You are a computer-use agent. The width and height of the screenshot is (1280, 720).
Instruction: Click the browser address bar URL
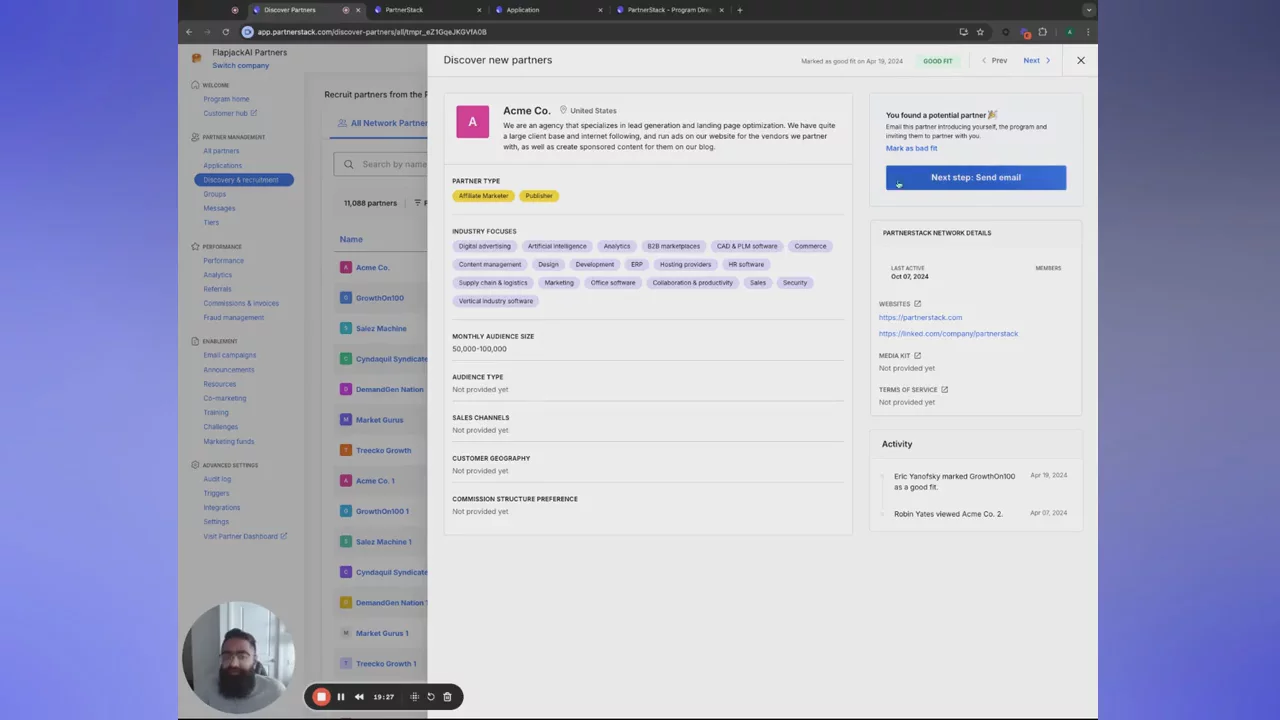coord(372,32)
